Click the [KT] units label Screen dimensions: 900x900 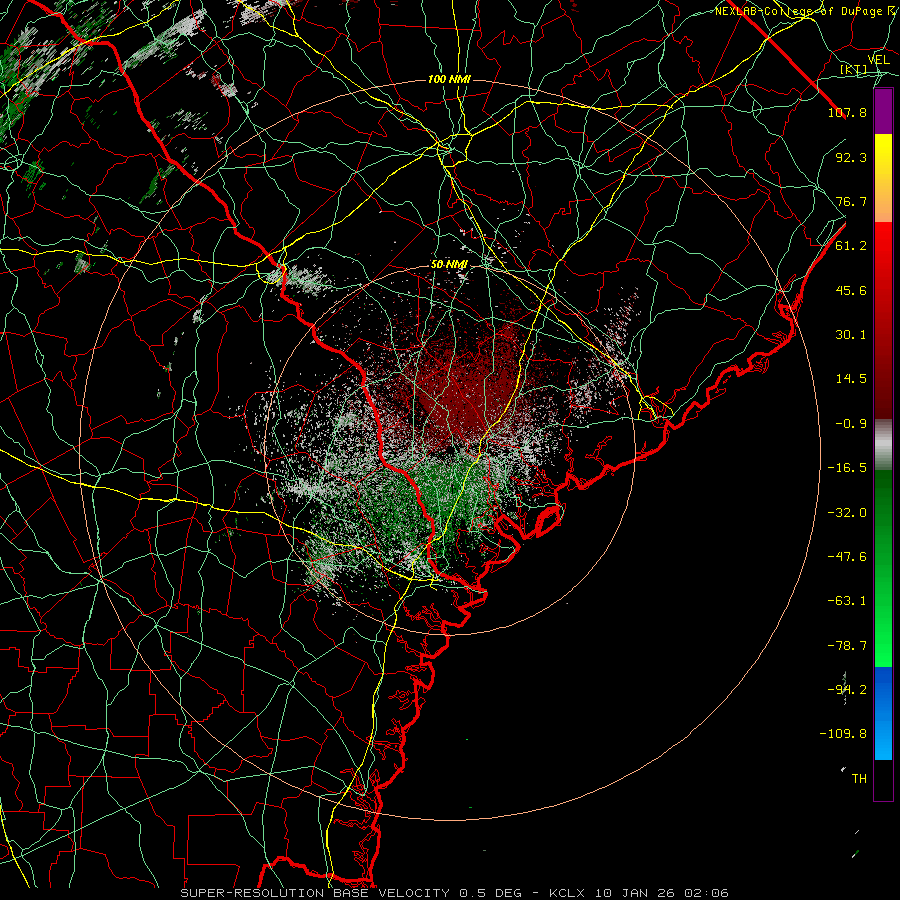coord(854,69)
